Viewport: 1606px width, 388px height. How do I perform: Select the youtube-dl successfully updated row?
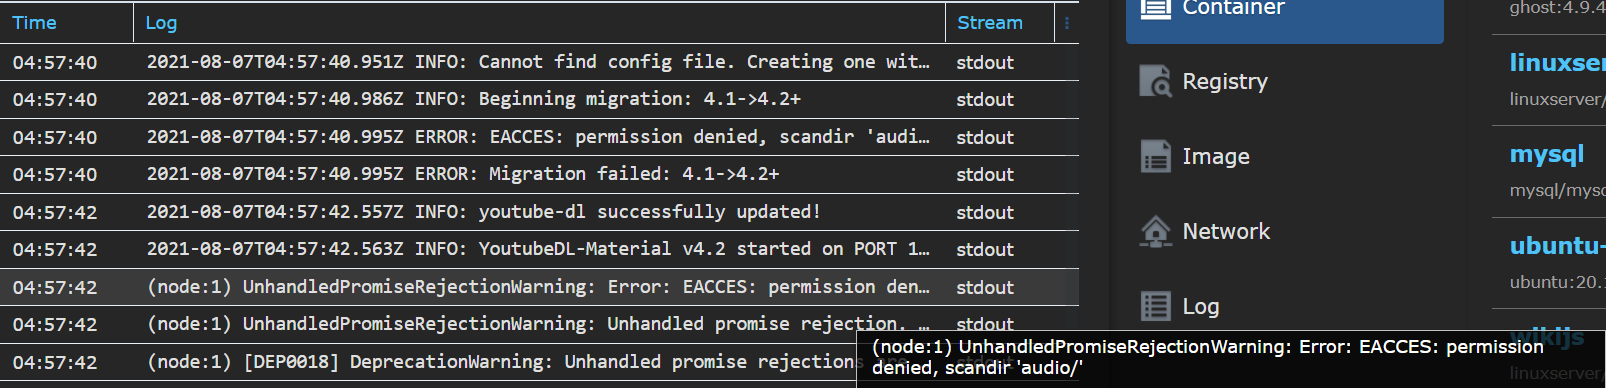[x=539, y=212]
